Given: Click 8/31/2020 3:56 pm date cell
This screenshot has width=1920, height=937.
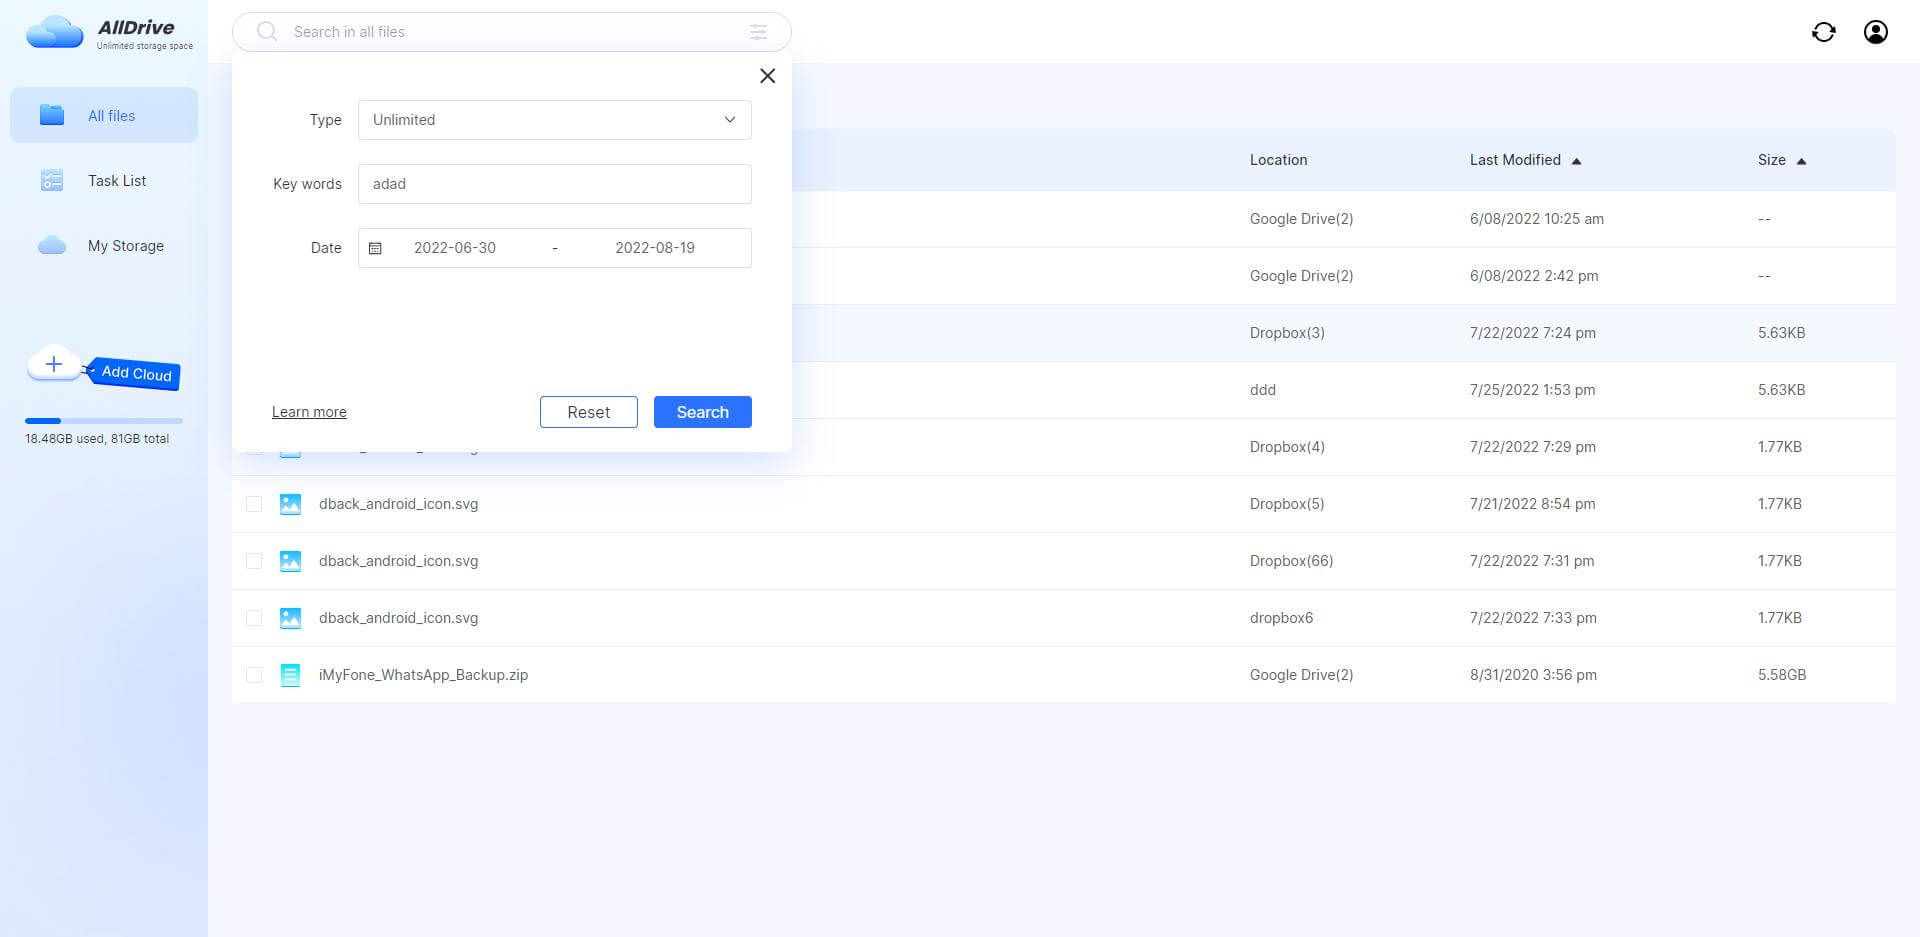Looking at the screenshot, I should coord(1533,675).
